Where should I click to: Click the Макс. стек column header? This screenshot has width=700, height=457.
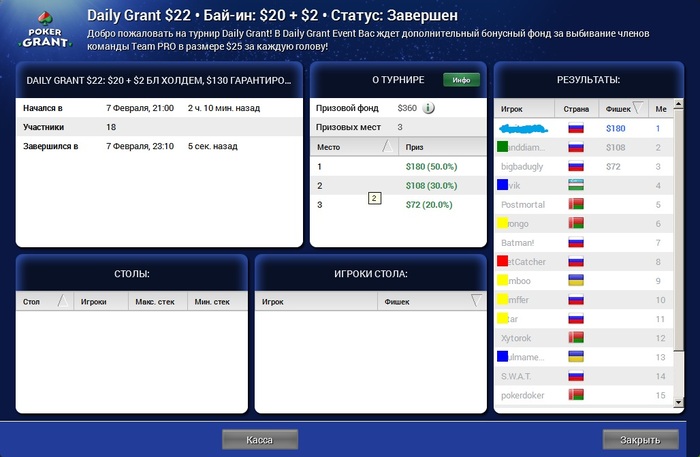155,302
